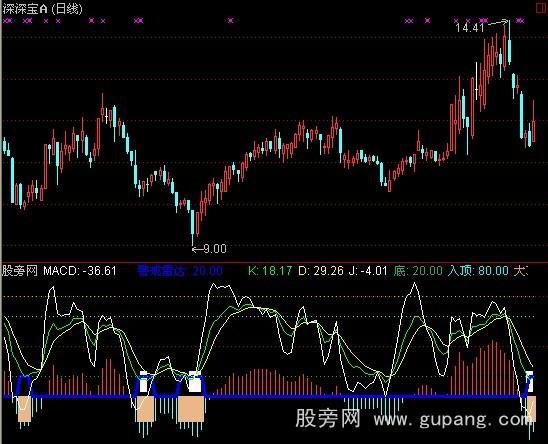Click the 入顶: 80.00 indicator label
The image size is (548, 444).
point(478,271)
